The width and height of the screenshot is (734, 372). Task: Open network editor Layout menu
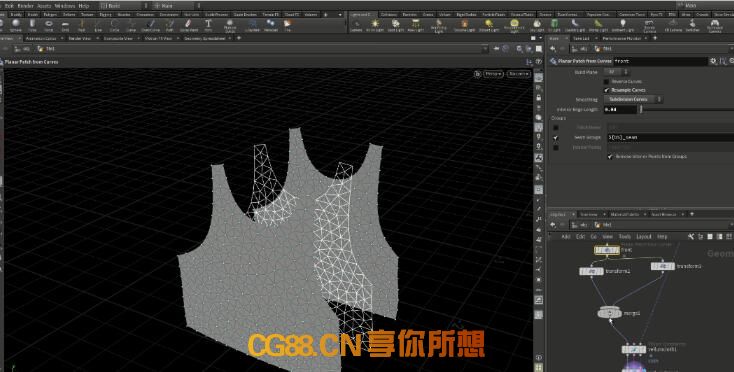click(644, 237)
